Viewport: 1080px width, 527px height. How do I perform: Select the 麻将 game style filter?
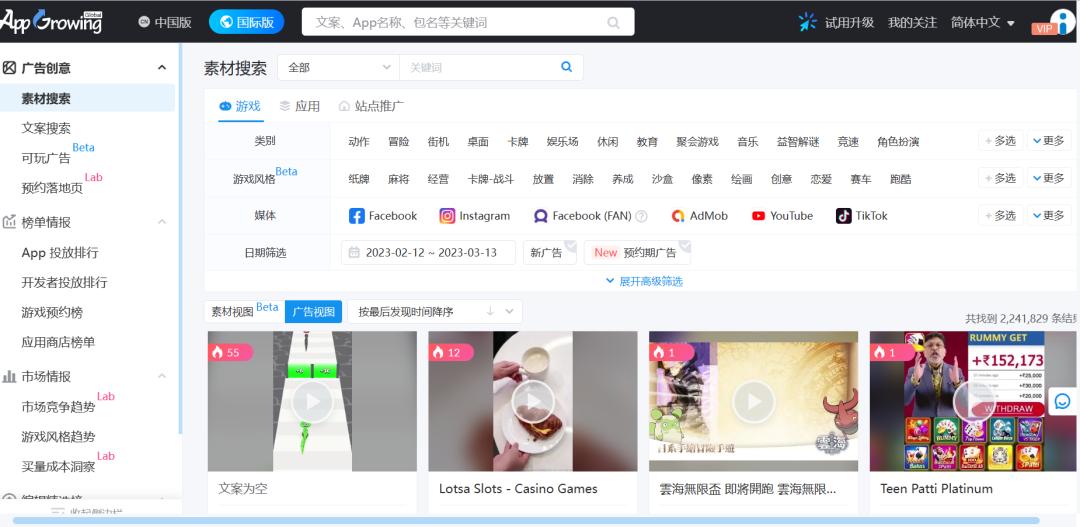click(x=398, y=178)
